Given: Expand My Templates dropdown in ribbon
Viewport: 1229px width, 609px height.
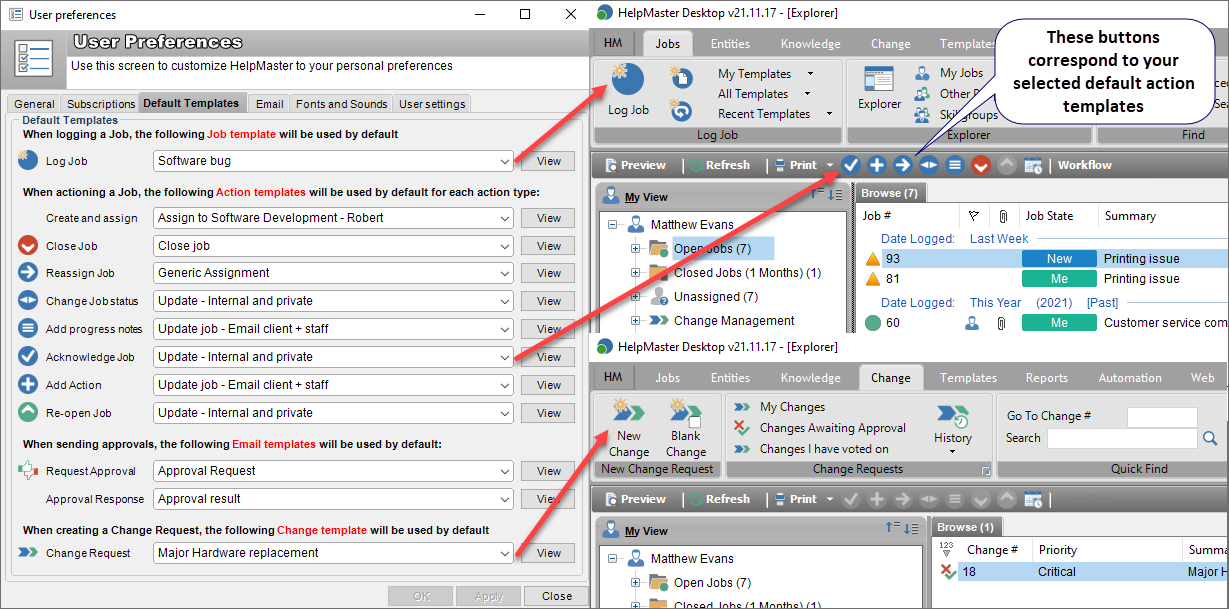Looking at the screenshot, I should click(x=810, y=74).
